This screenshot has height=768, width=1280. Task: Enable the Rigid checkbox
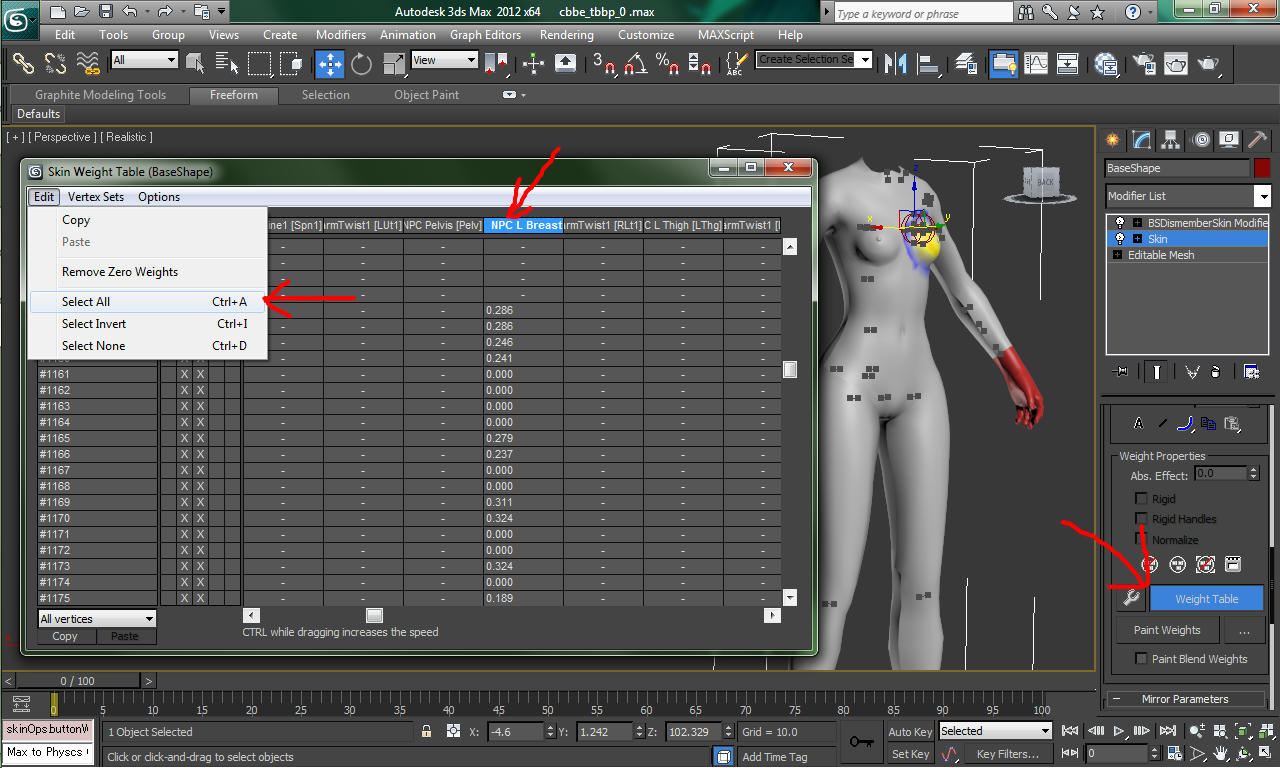click(1141, 498)
